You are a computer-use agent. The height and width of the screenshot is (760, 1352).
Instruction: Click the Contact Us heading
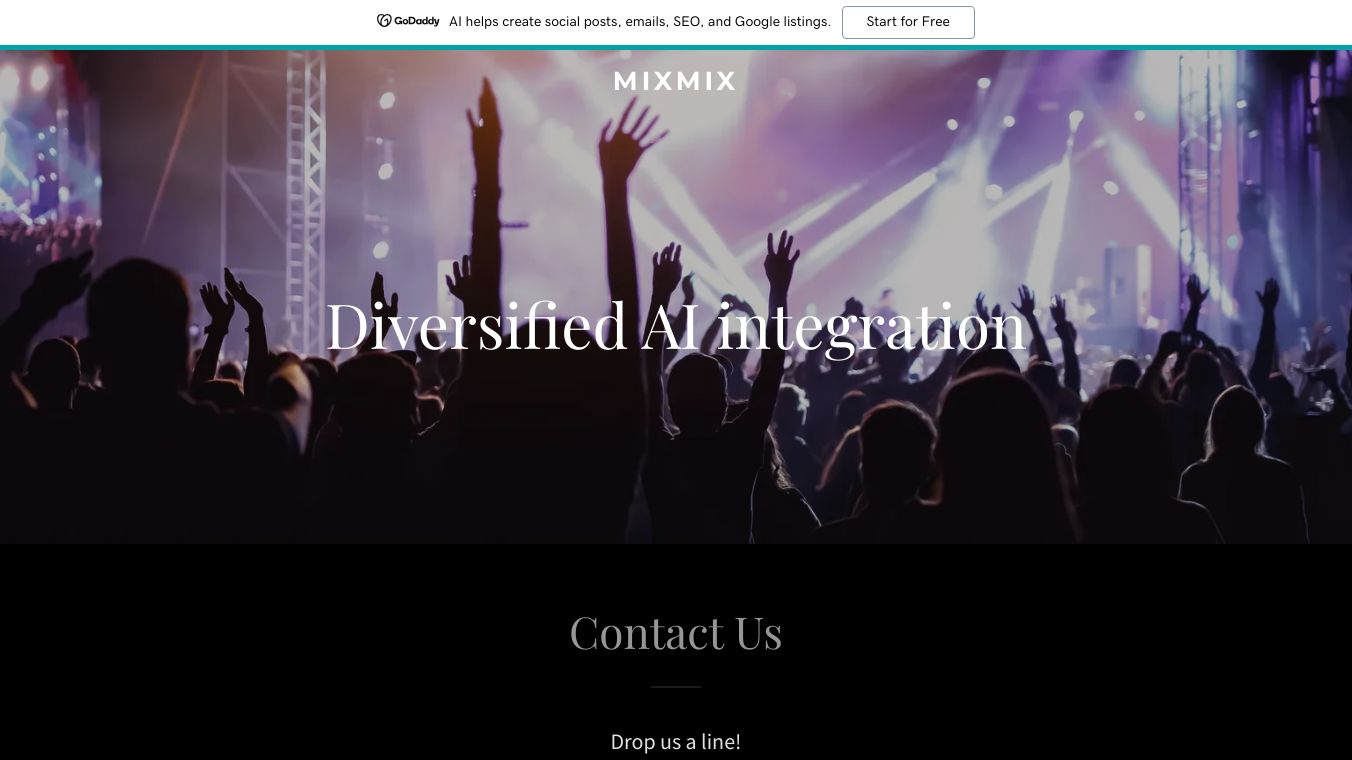click(x=676, y=632)
